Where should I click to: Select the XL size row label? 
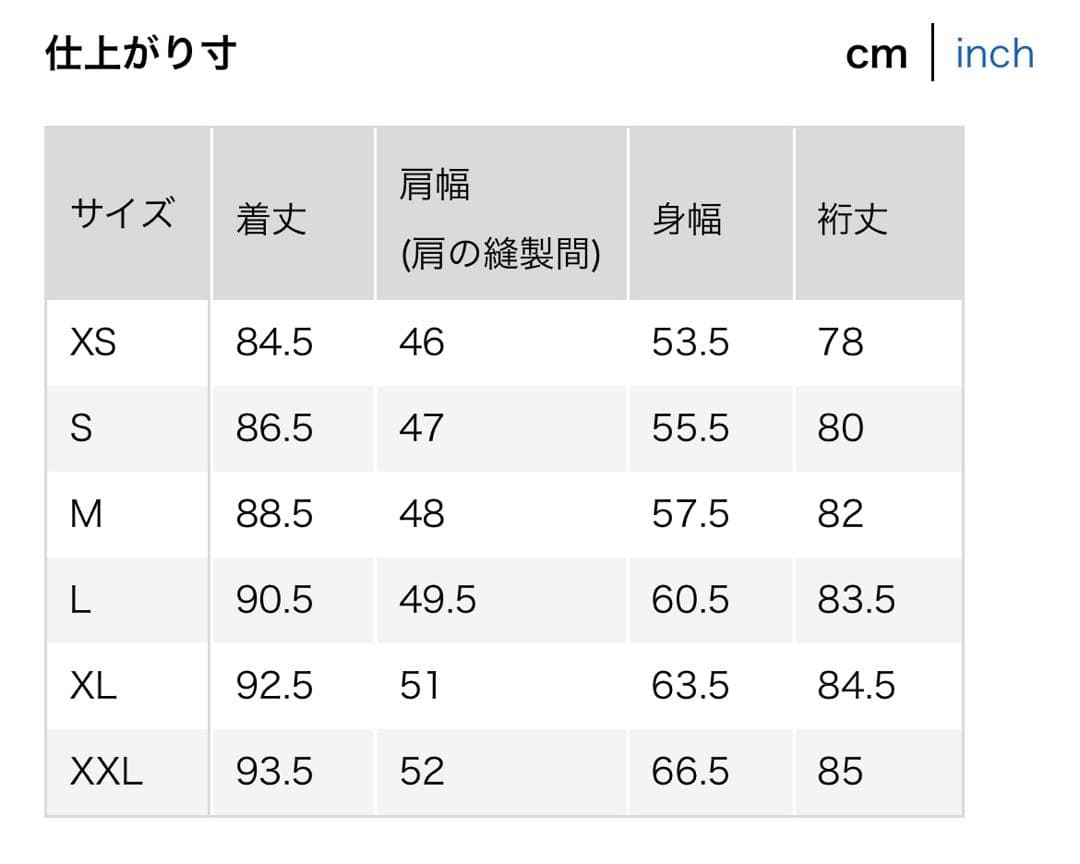pos(91,686)
